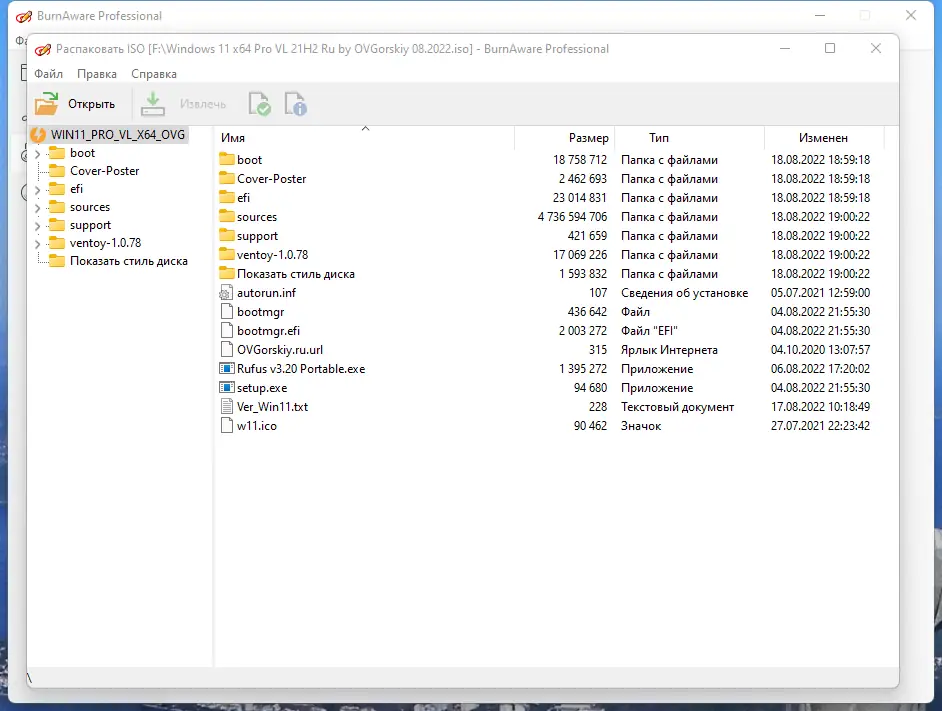Click the date 06.08.2022 17:20:02

(x=820, y=368)
